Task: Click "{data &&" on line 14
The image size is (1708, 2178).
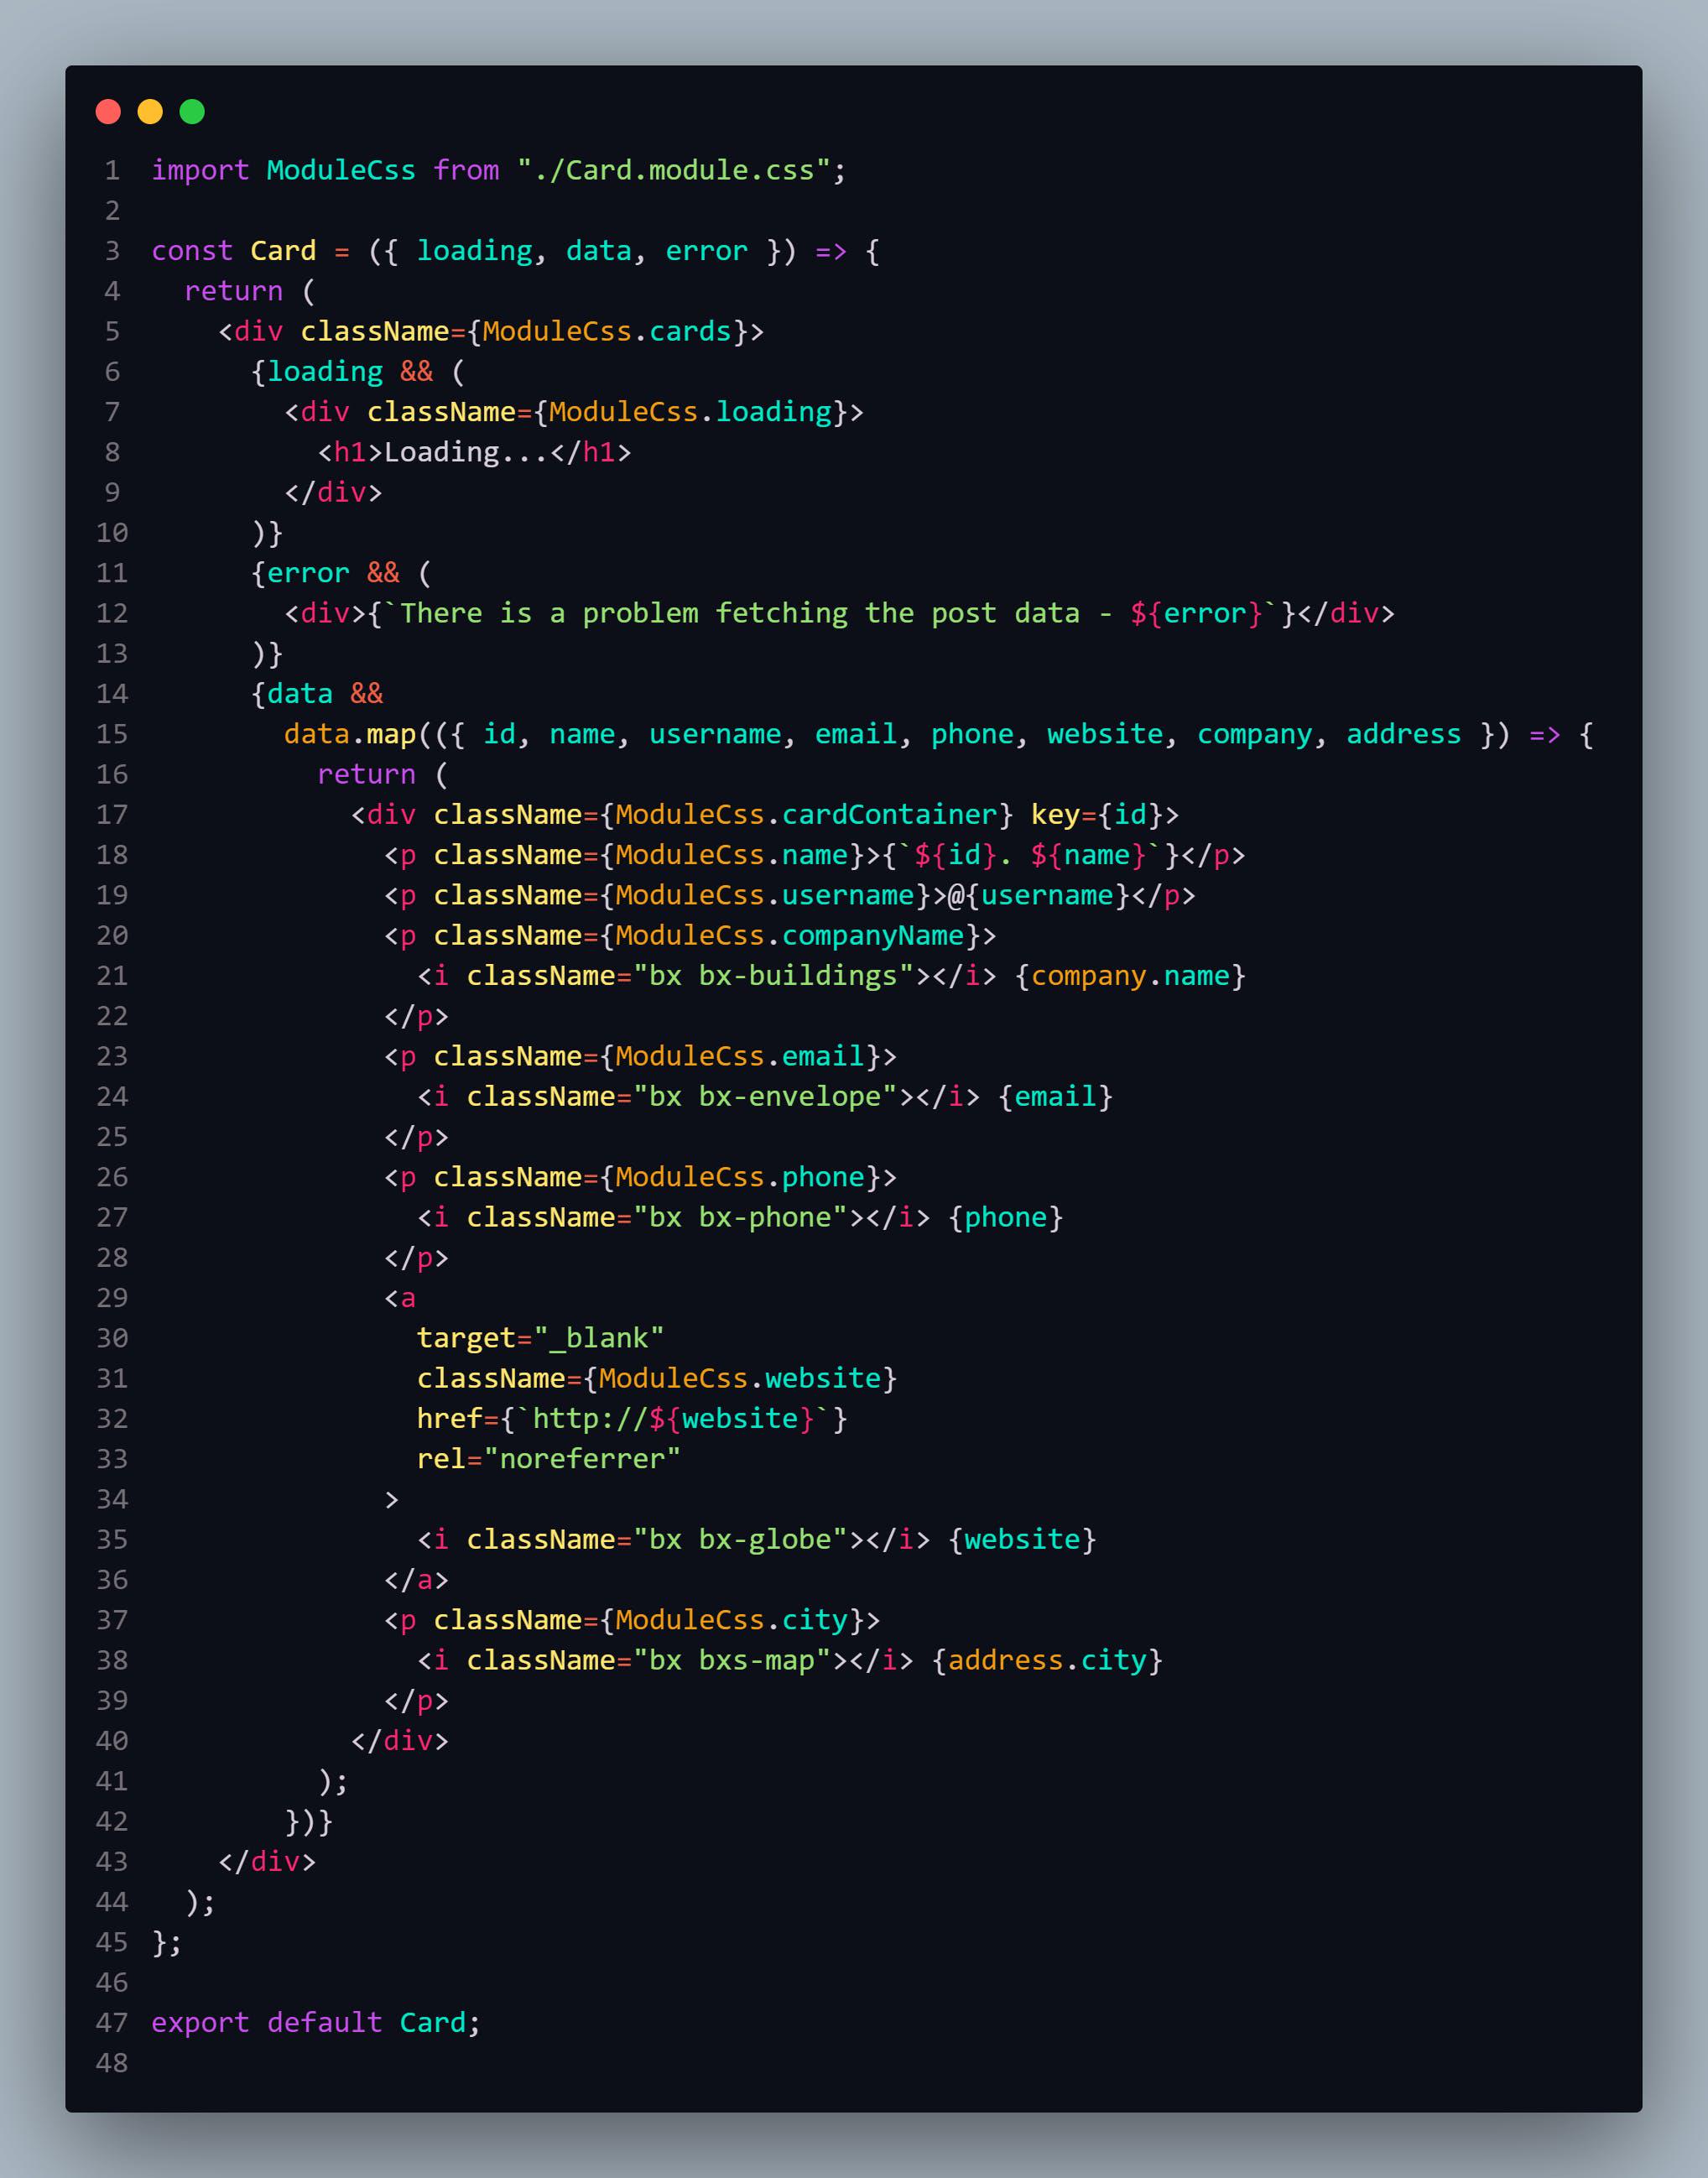Action: [x=317, y=694]
